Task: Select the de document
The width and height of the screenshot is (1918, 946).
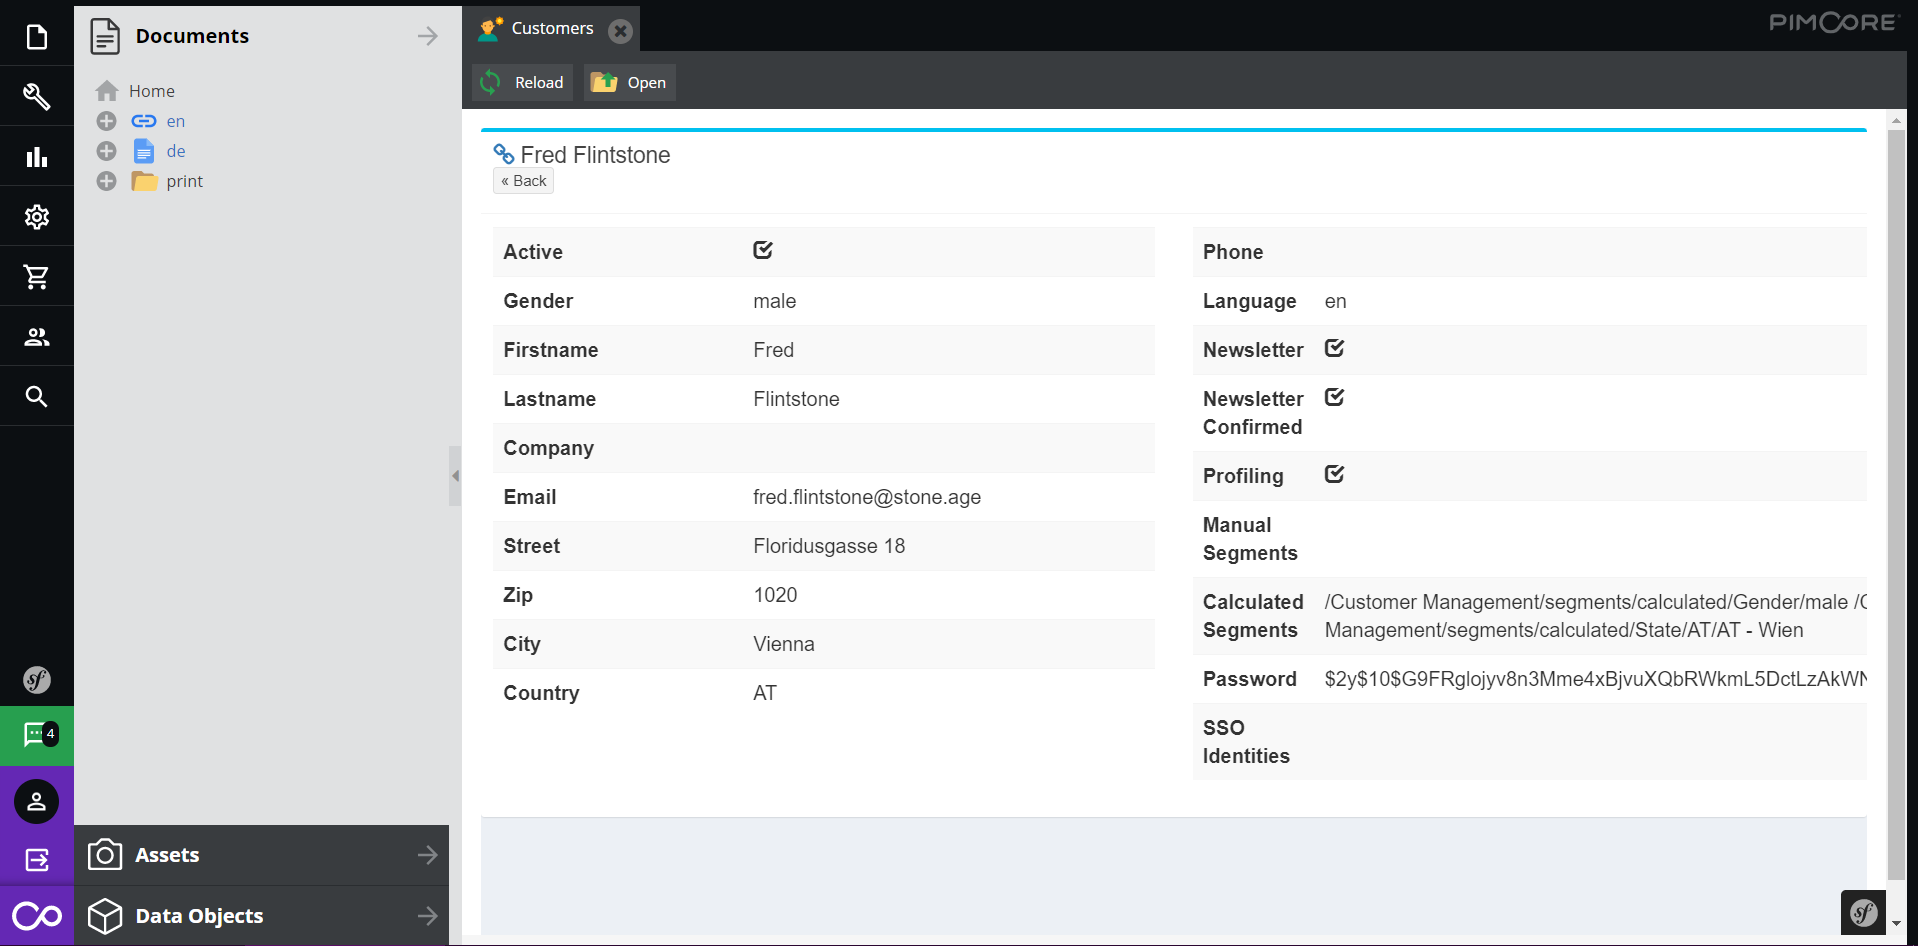Action: pos(176,151)
